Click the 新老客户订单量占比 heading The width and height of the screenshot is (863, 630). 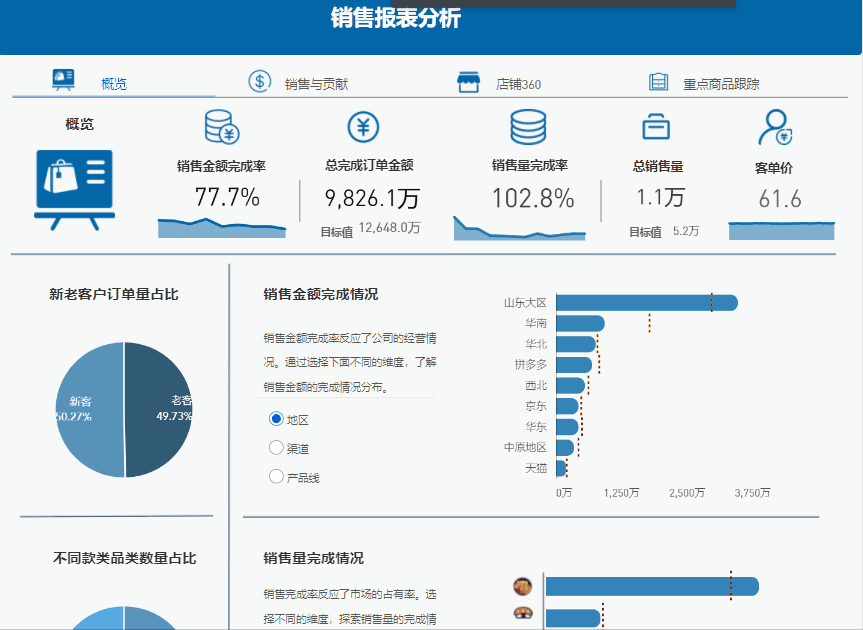coord(114,294)
